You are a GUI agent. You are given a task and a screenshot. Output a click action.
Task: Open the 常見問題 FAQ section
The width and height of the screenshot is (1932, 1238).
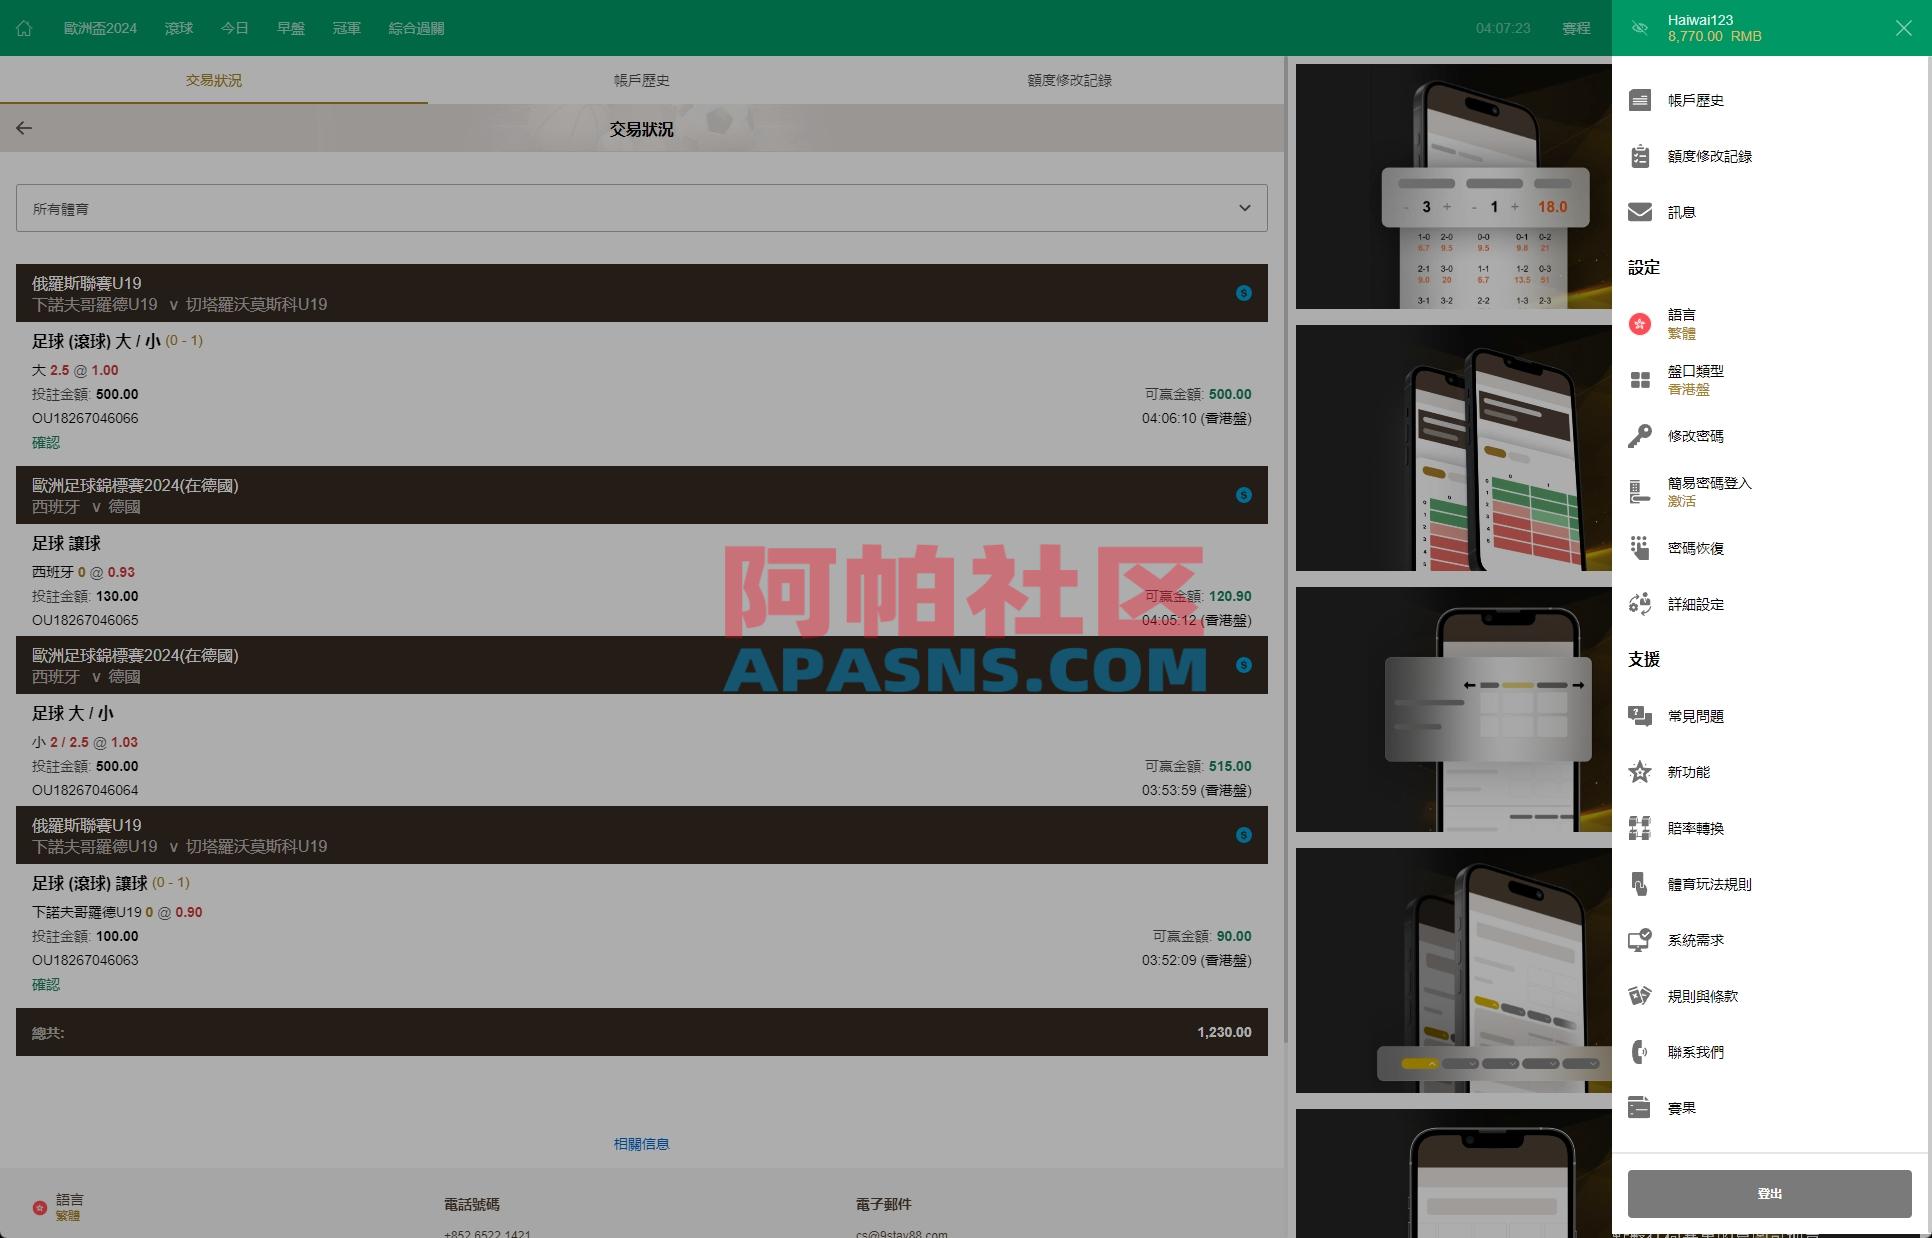(x=1696, y=716)
